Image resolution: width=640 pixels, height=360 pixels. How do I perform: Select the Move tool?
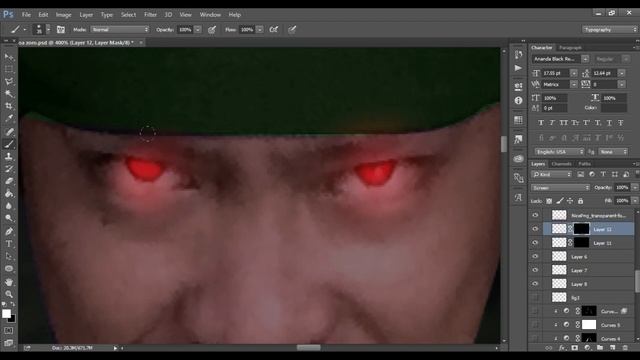(9, 57)
